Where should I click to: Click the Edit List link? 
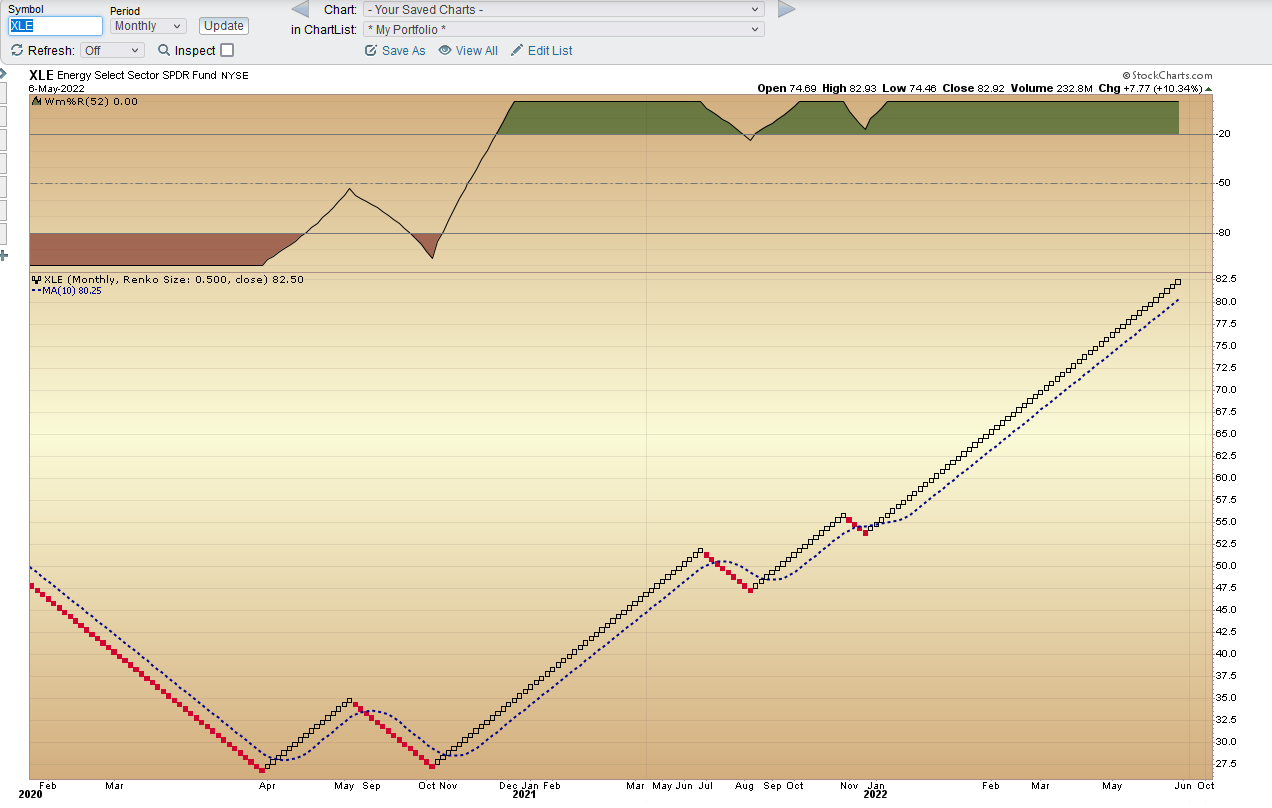pos(550,50)
